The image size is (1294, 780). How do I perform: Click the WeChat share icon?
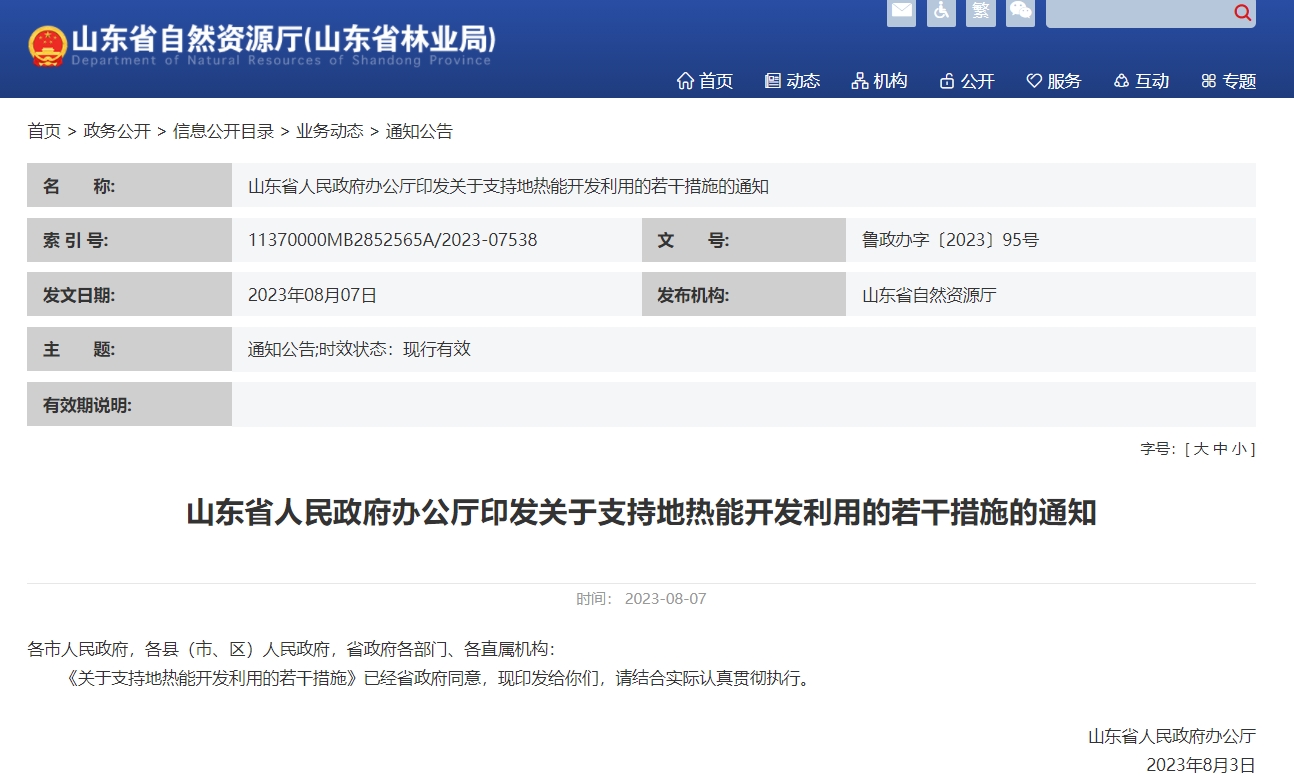(1020, 13)
